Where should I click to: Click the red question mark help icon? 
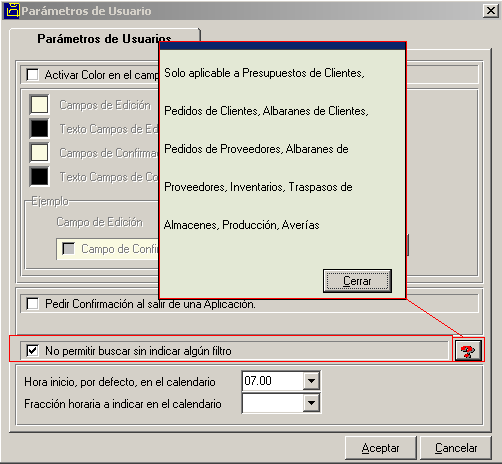tap(468, 351)
